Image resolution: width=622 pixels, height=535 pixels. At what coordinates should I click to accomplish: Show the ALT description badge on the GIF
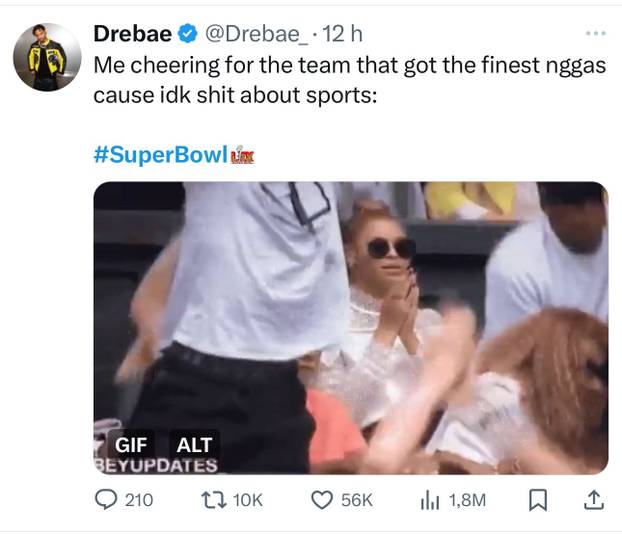(194, 445)
